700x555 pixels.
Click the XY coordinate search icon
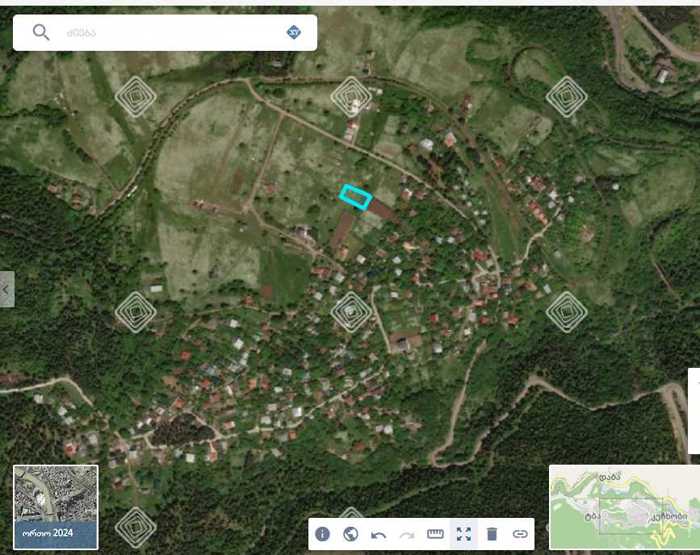point(293,32)
